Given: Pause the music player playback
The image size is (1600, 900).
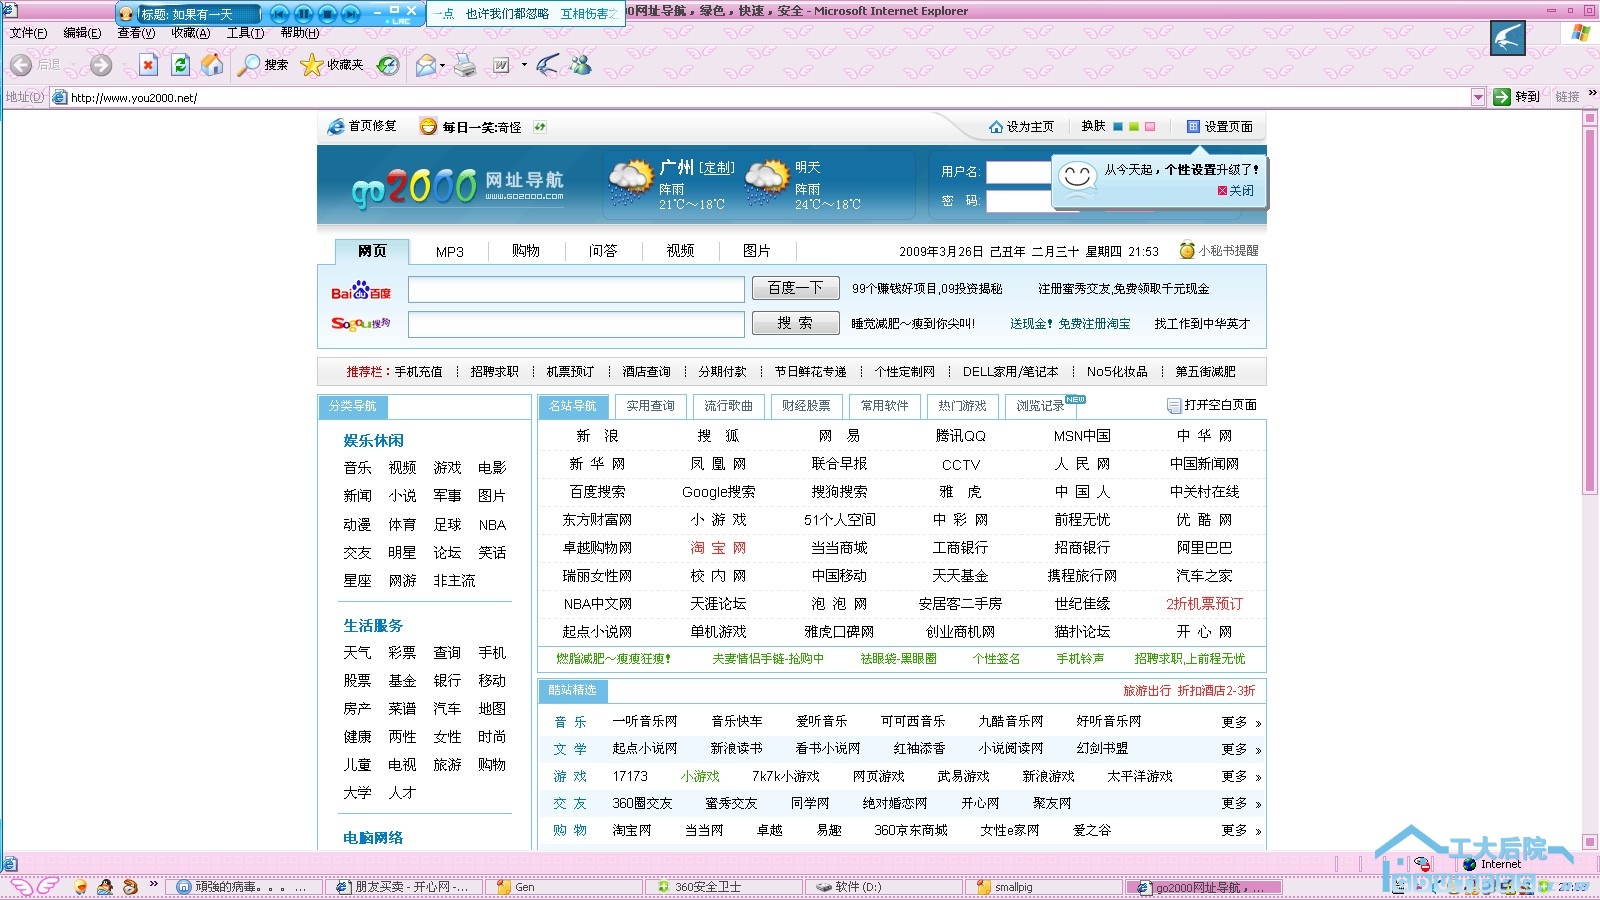Looking at the screenshot, I should [x=303, y=14].
